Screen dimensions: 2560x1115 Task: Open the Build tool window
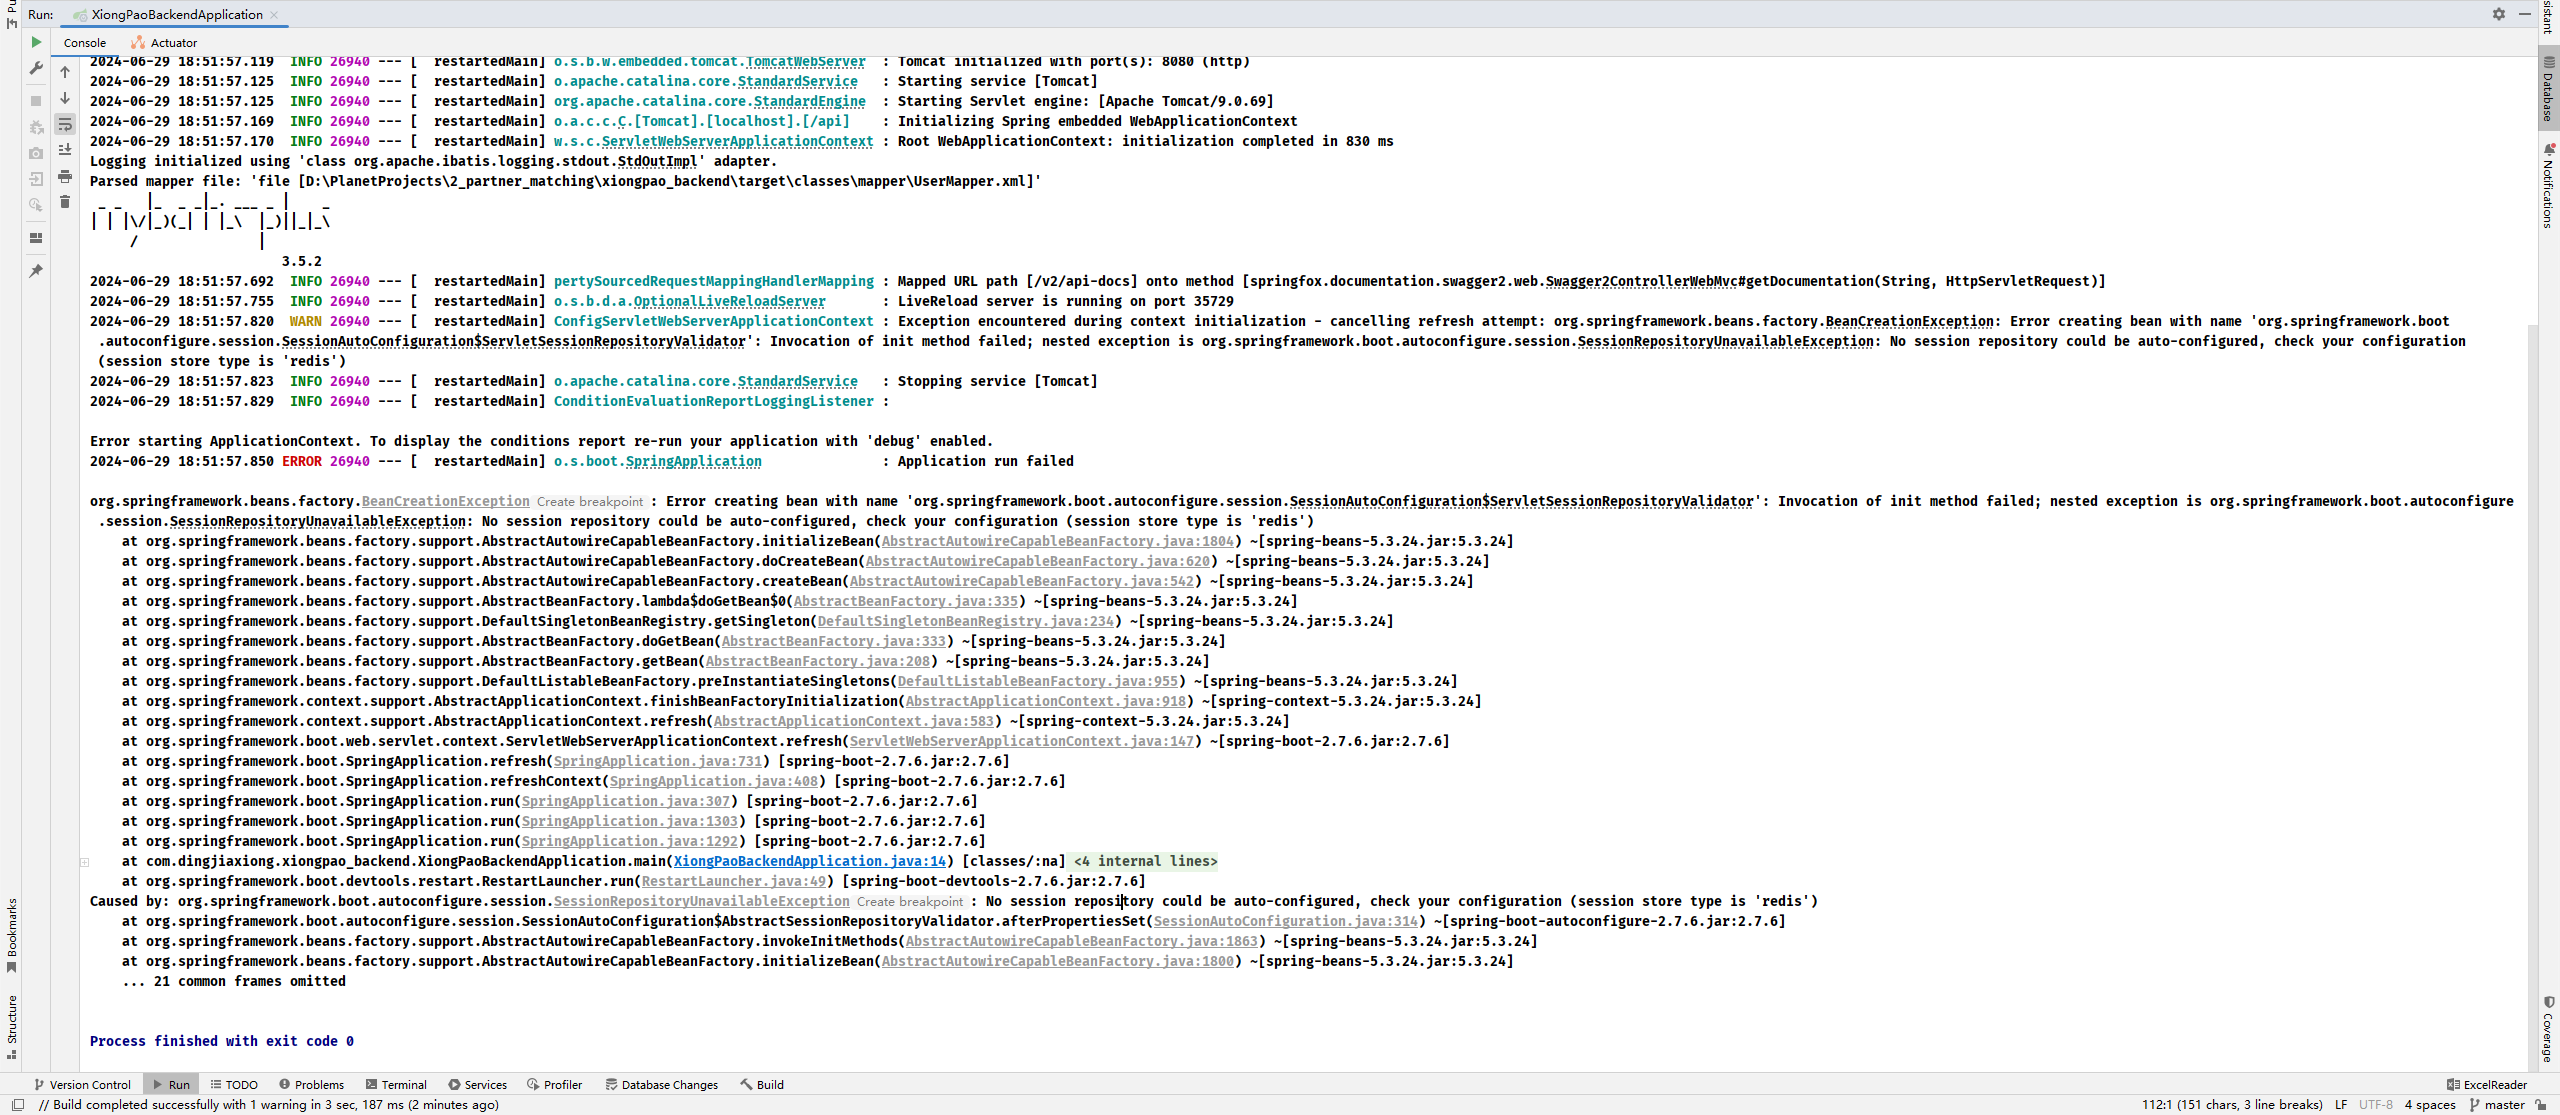click(762, 1085)
